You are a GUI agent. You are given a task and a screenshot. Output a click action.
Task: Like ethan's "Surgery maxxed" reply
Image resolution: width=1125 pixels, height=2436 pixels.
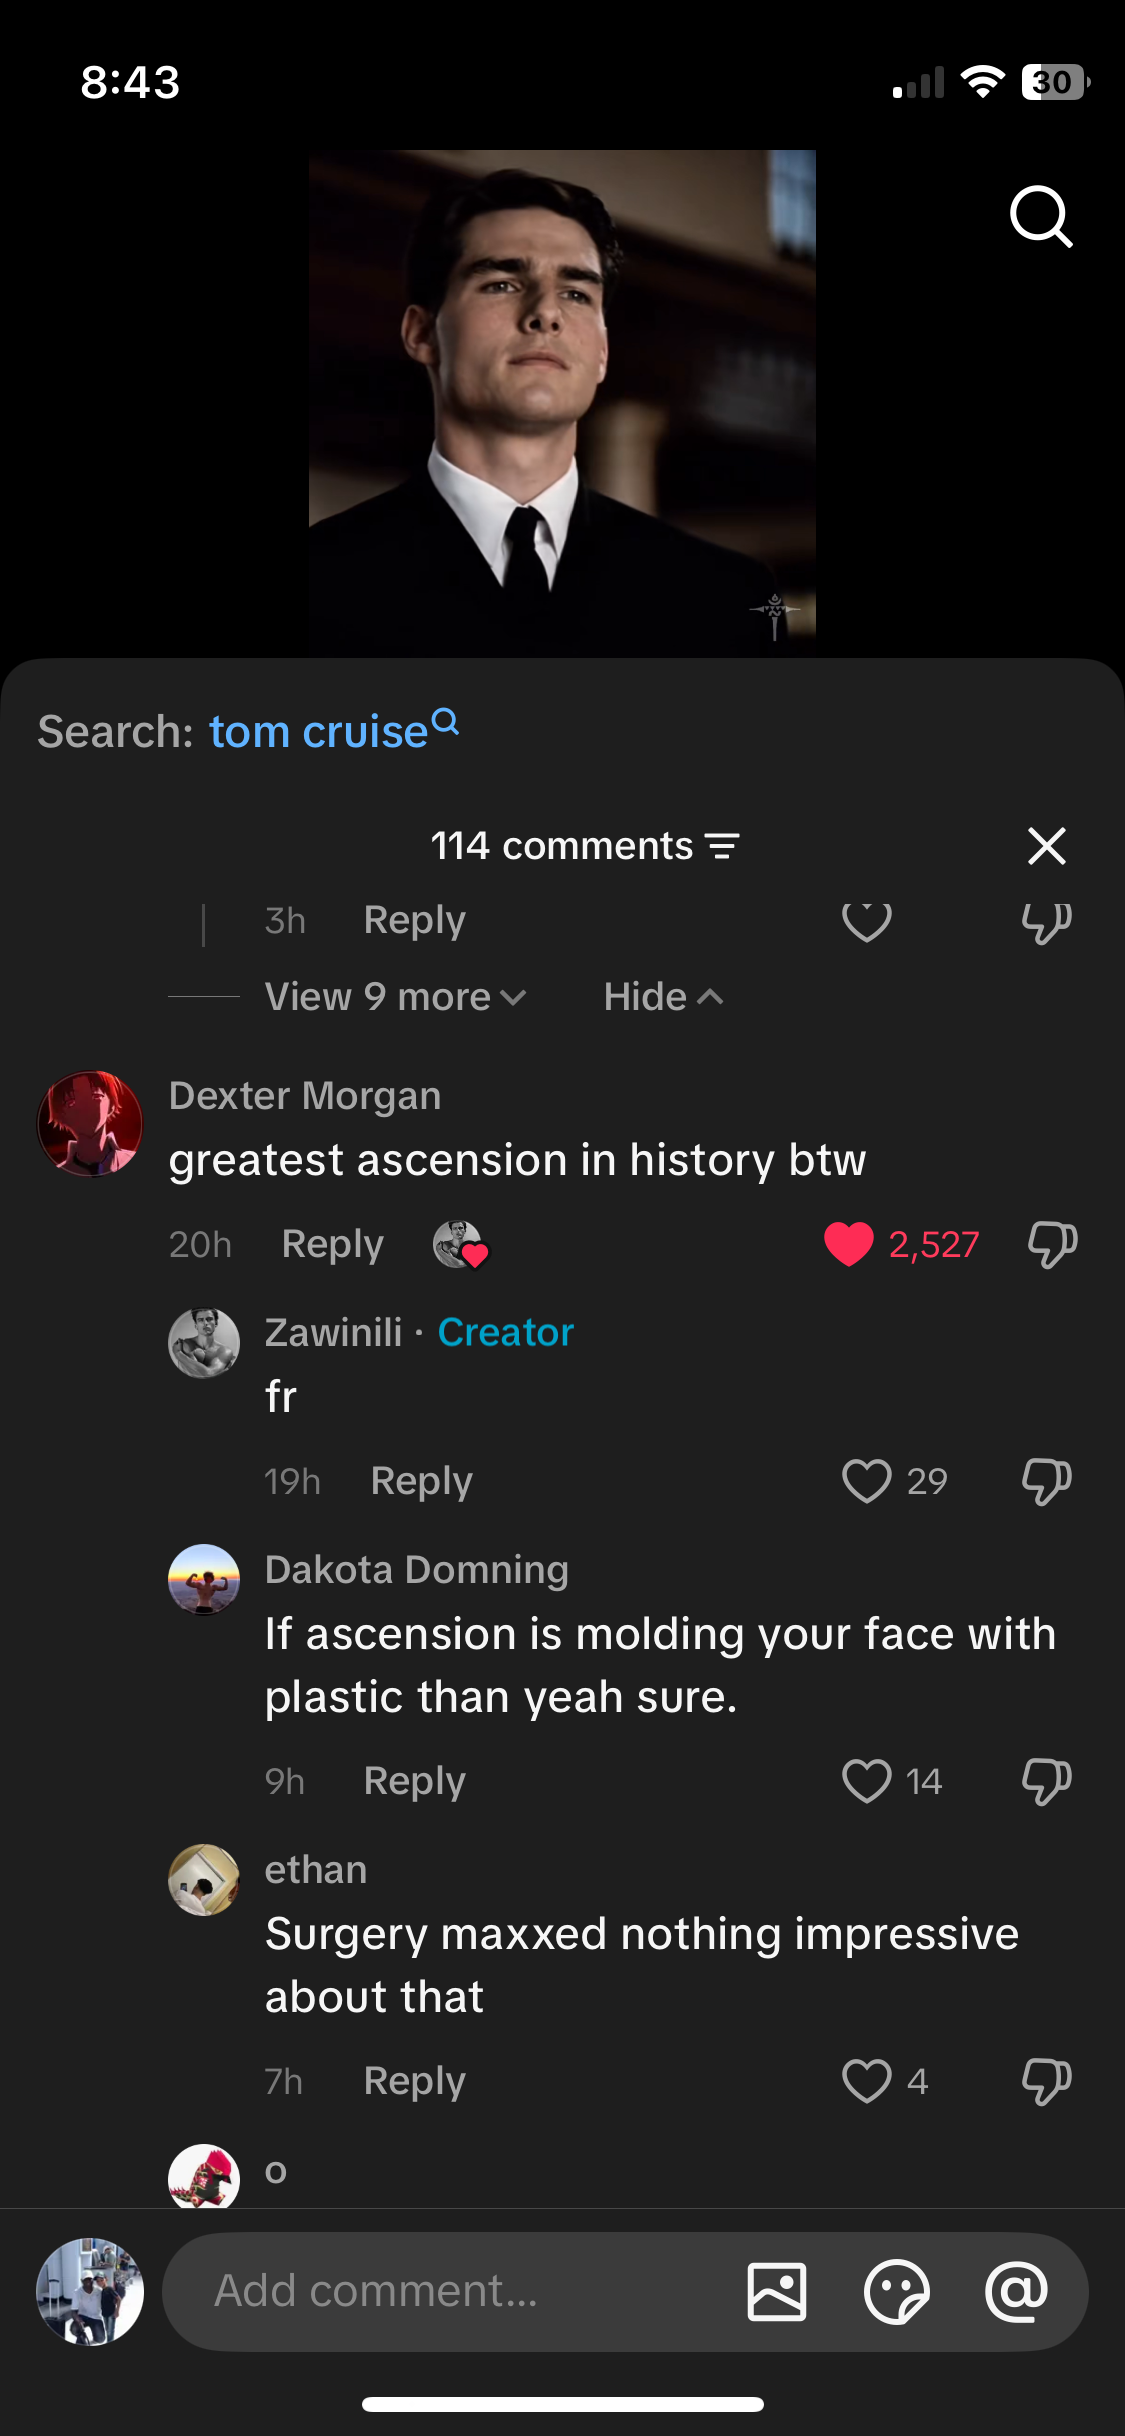click(x=866, y=2081)
